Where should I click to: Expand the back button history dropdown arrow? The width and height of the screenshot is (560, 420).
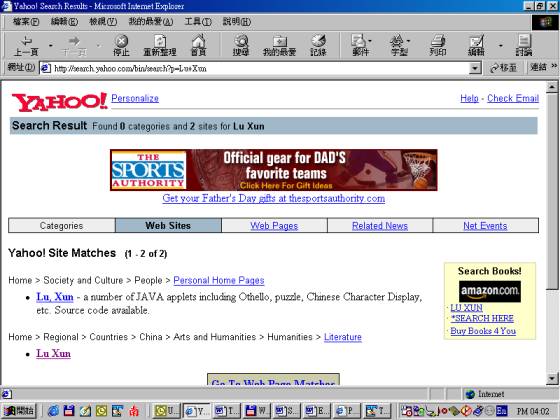[50, 46]
